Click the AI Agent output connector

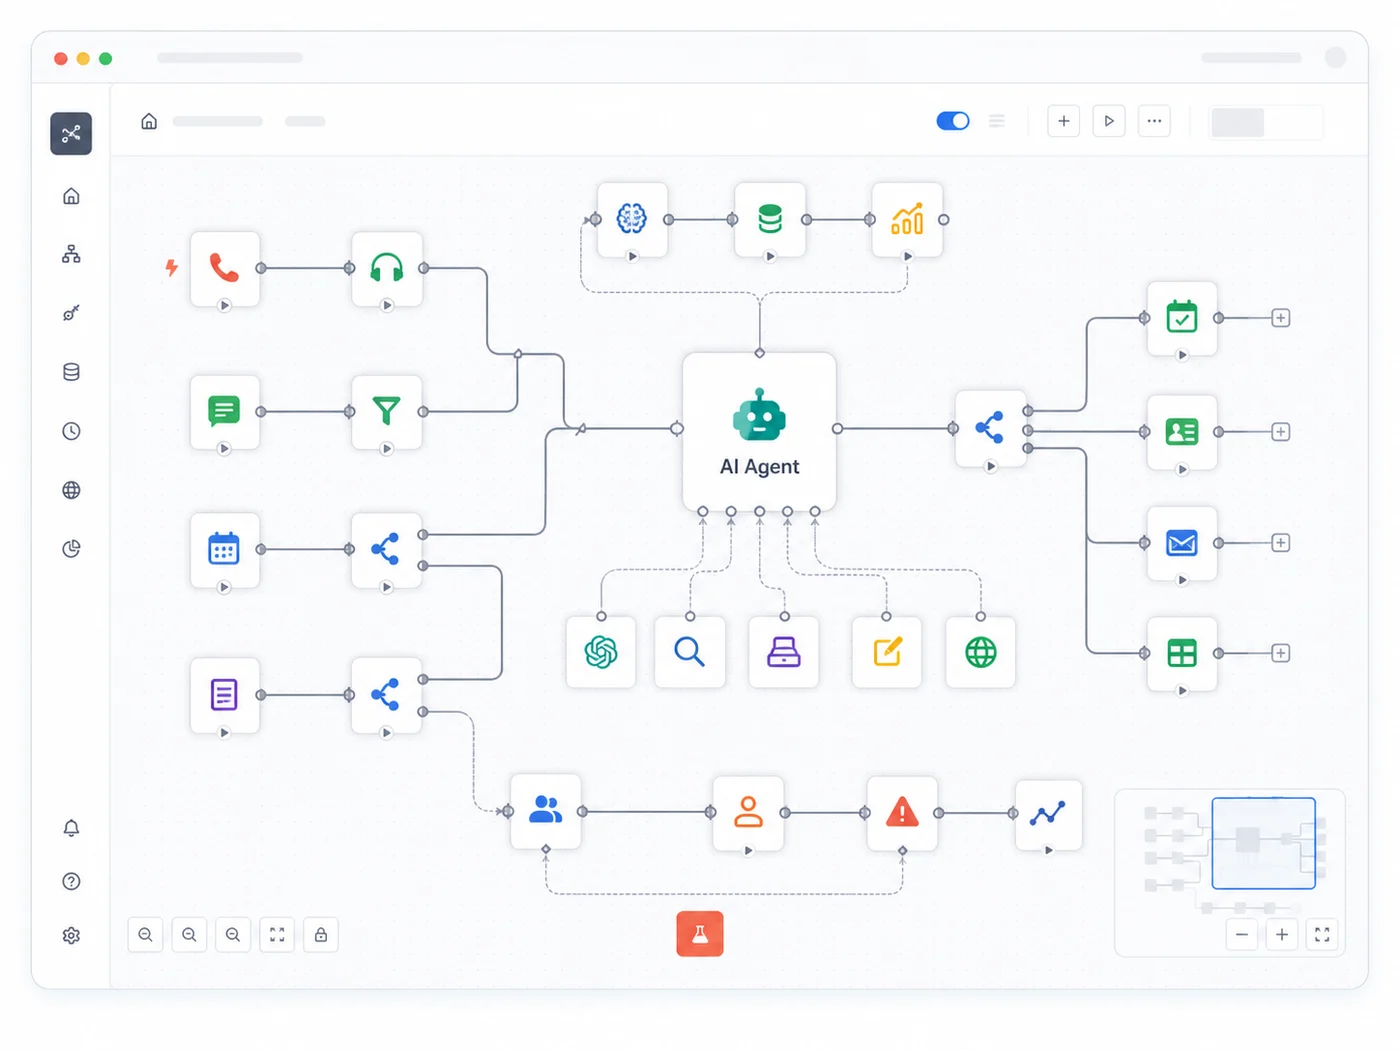838,429
